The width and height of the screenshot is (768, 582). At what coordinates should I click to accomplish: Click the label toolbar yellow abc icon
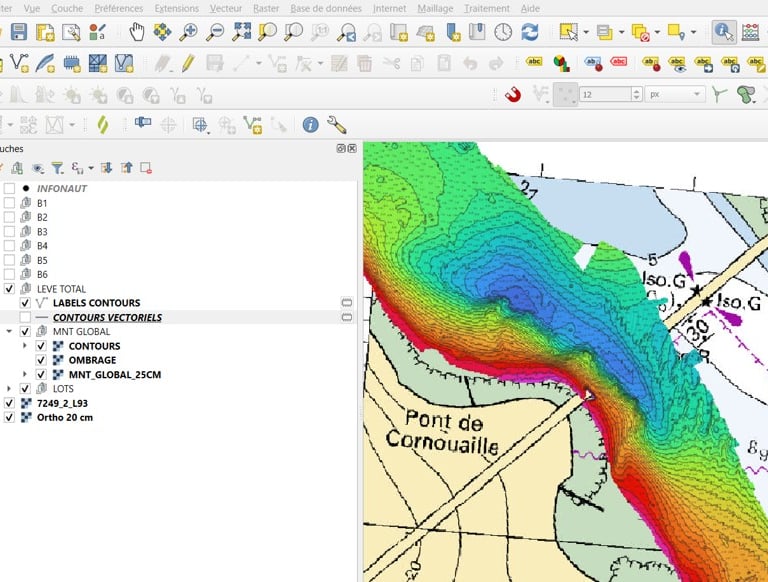534,62
